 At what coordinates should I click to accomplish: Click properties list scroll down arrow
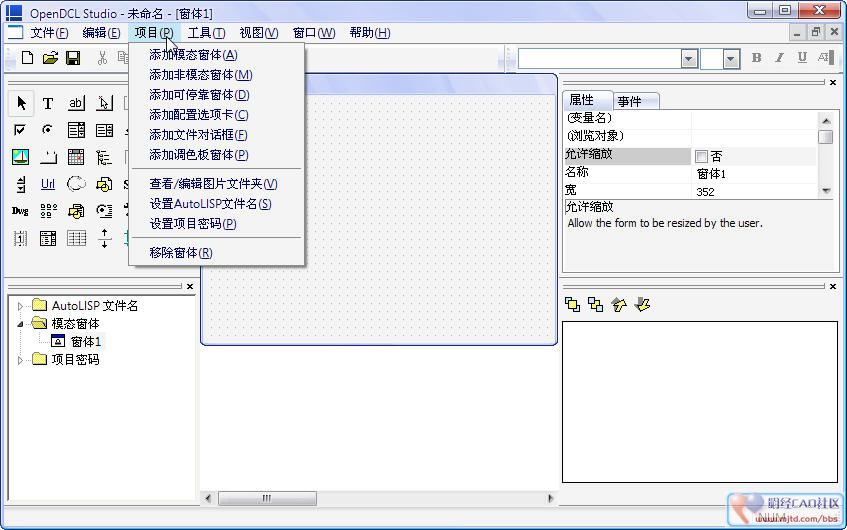click(x=825, y=191)
